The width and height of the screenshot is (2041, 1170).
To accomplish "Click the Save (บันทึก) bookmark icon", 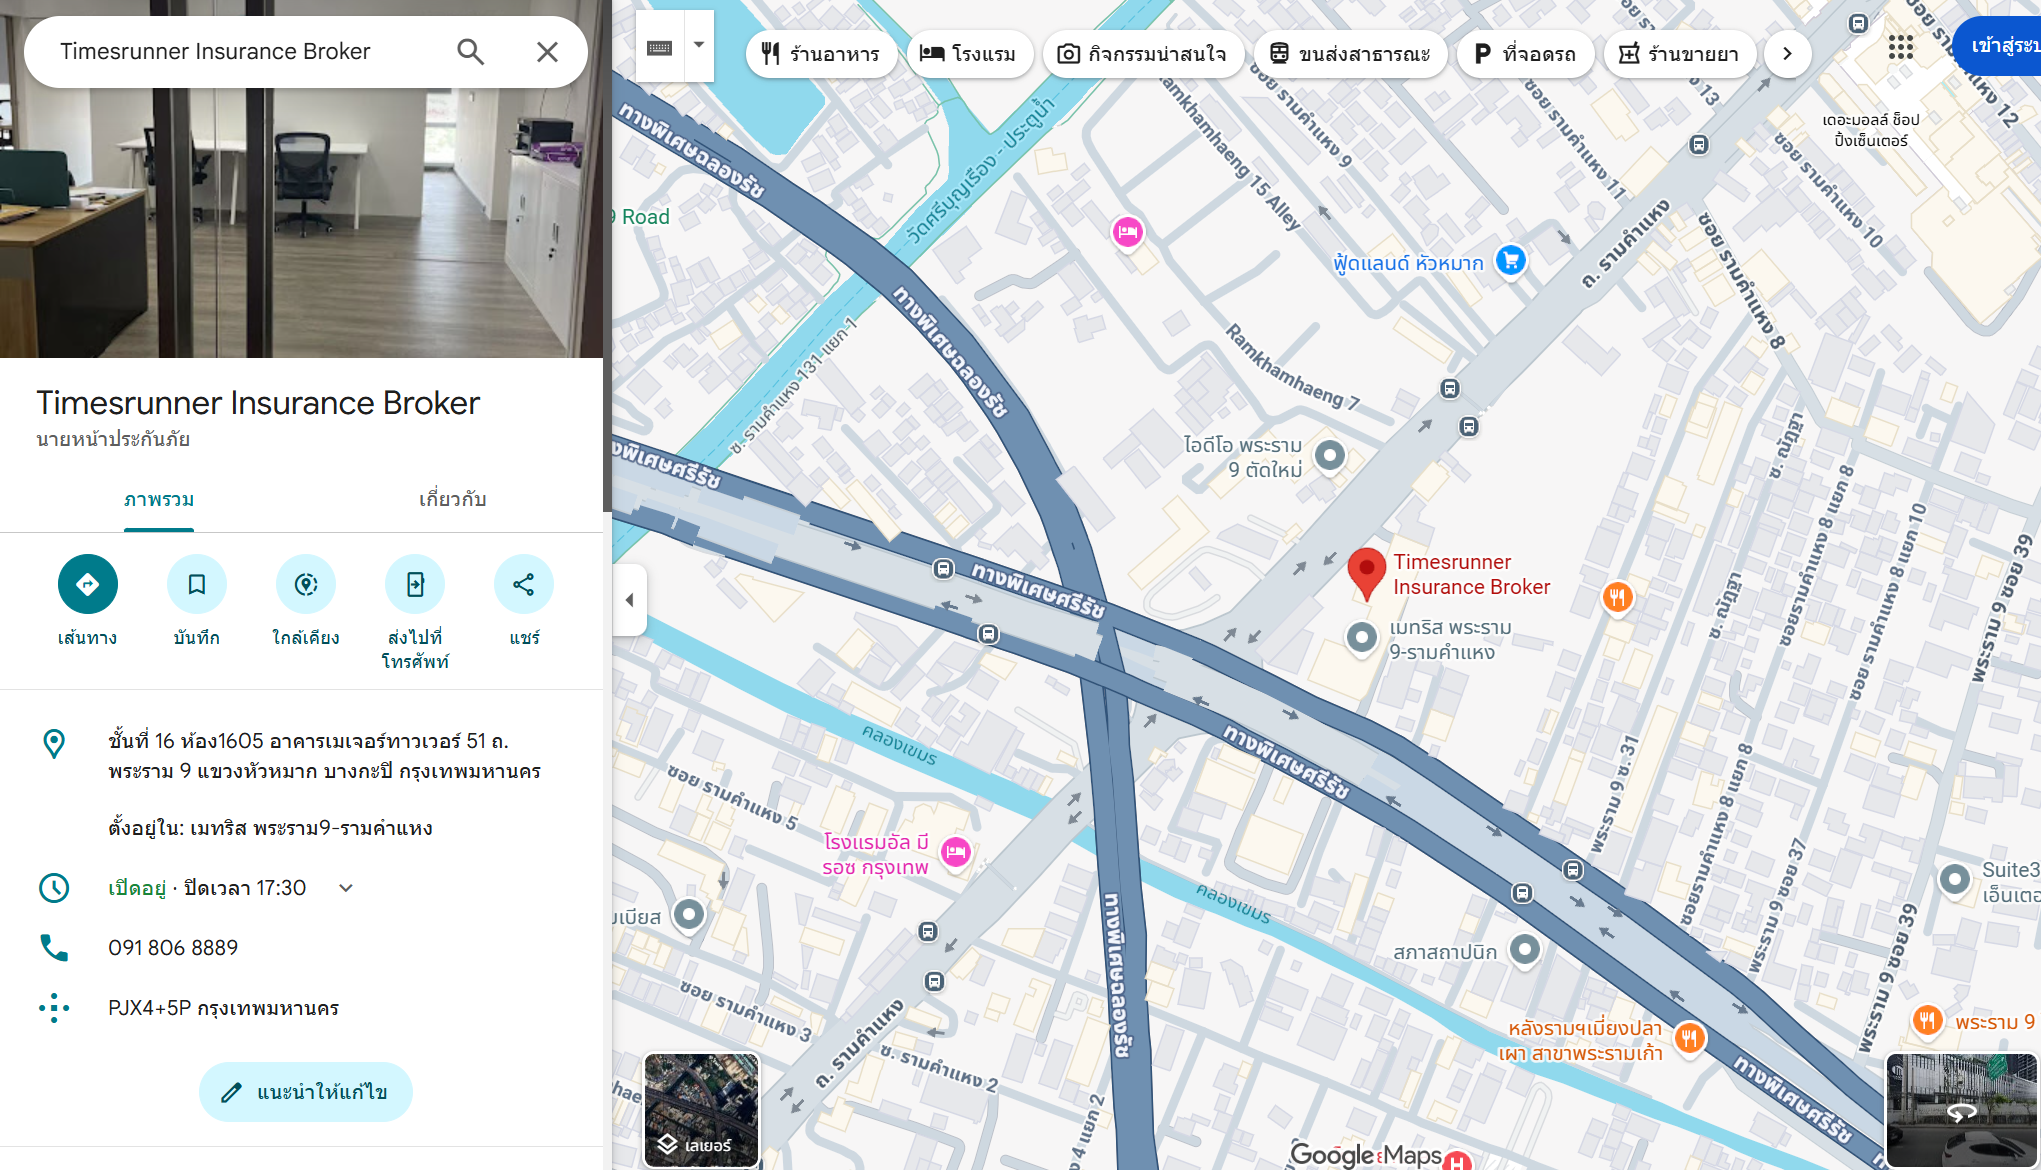I will point(197,584).
